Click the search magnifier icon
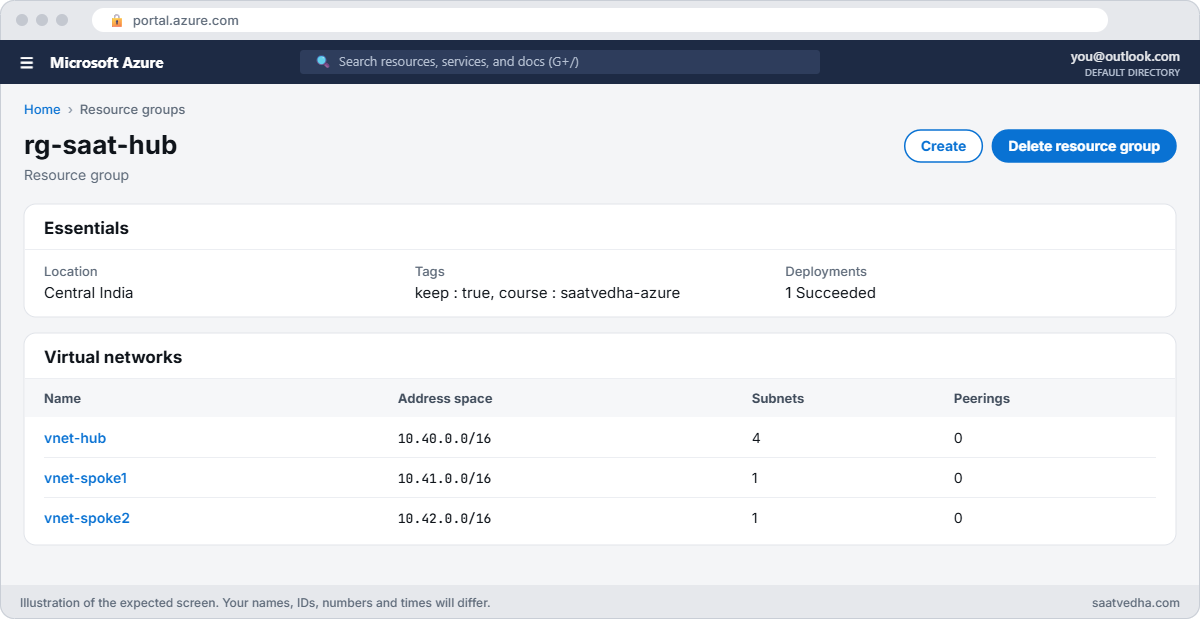The height and width of the screenshot is (619, 1200). pyautogui.click(x=323, y=62)
